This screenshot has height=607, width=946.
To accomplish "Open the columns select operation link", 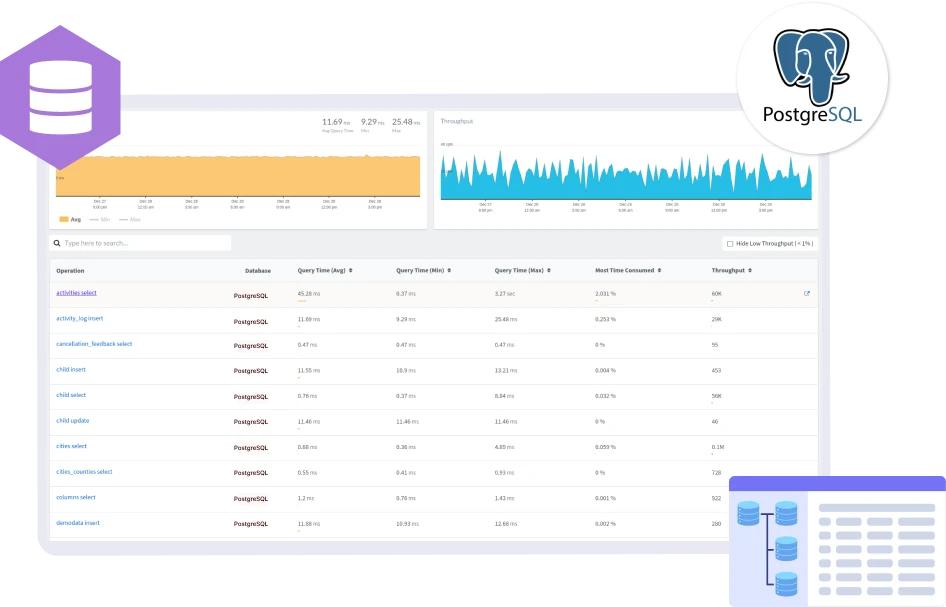I will click(76, 497).
